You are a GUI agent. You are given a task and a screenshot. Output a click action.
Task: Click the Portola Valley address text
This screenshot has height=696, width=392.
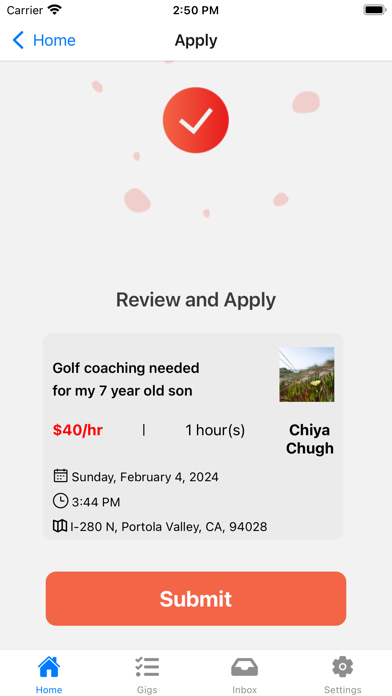pos(169,527)
